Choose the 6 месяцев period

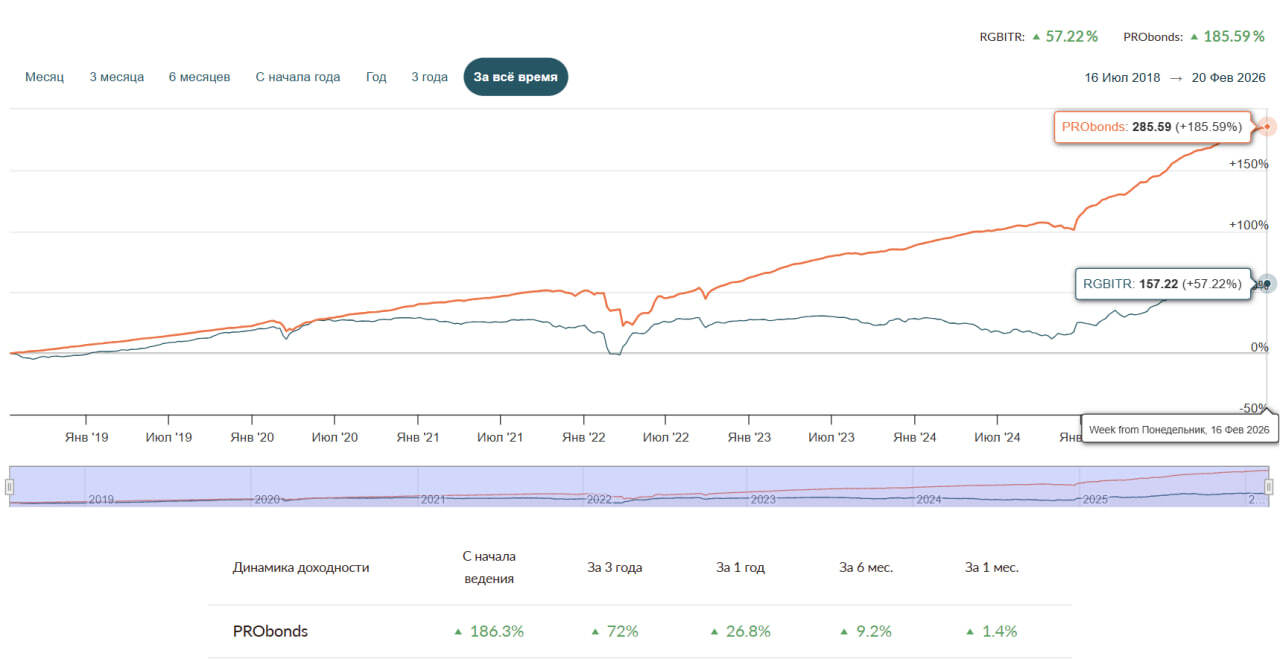tap(199, 77)
